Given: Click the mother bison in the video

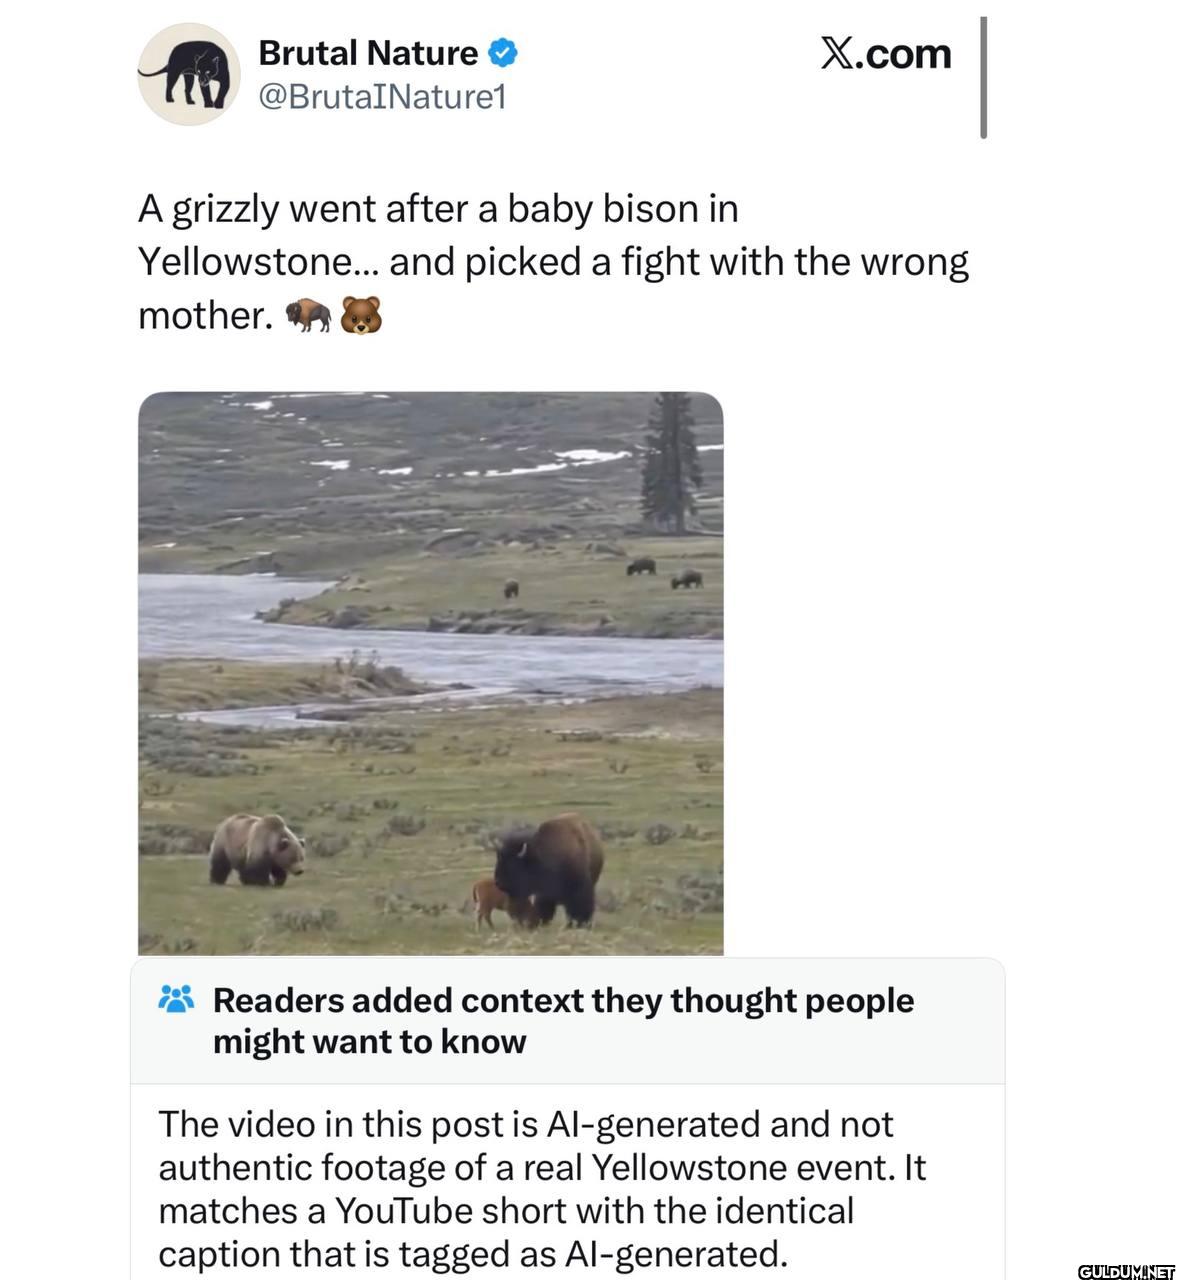Looking at the screenshot, I should [x=549, y=868].
